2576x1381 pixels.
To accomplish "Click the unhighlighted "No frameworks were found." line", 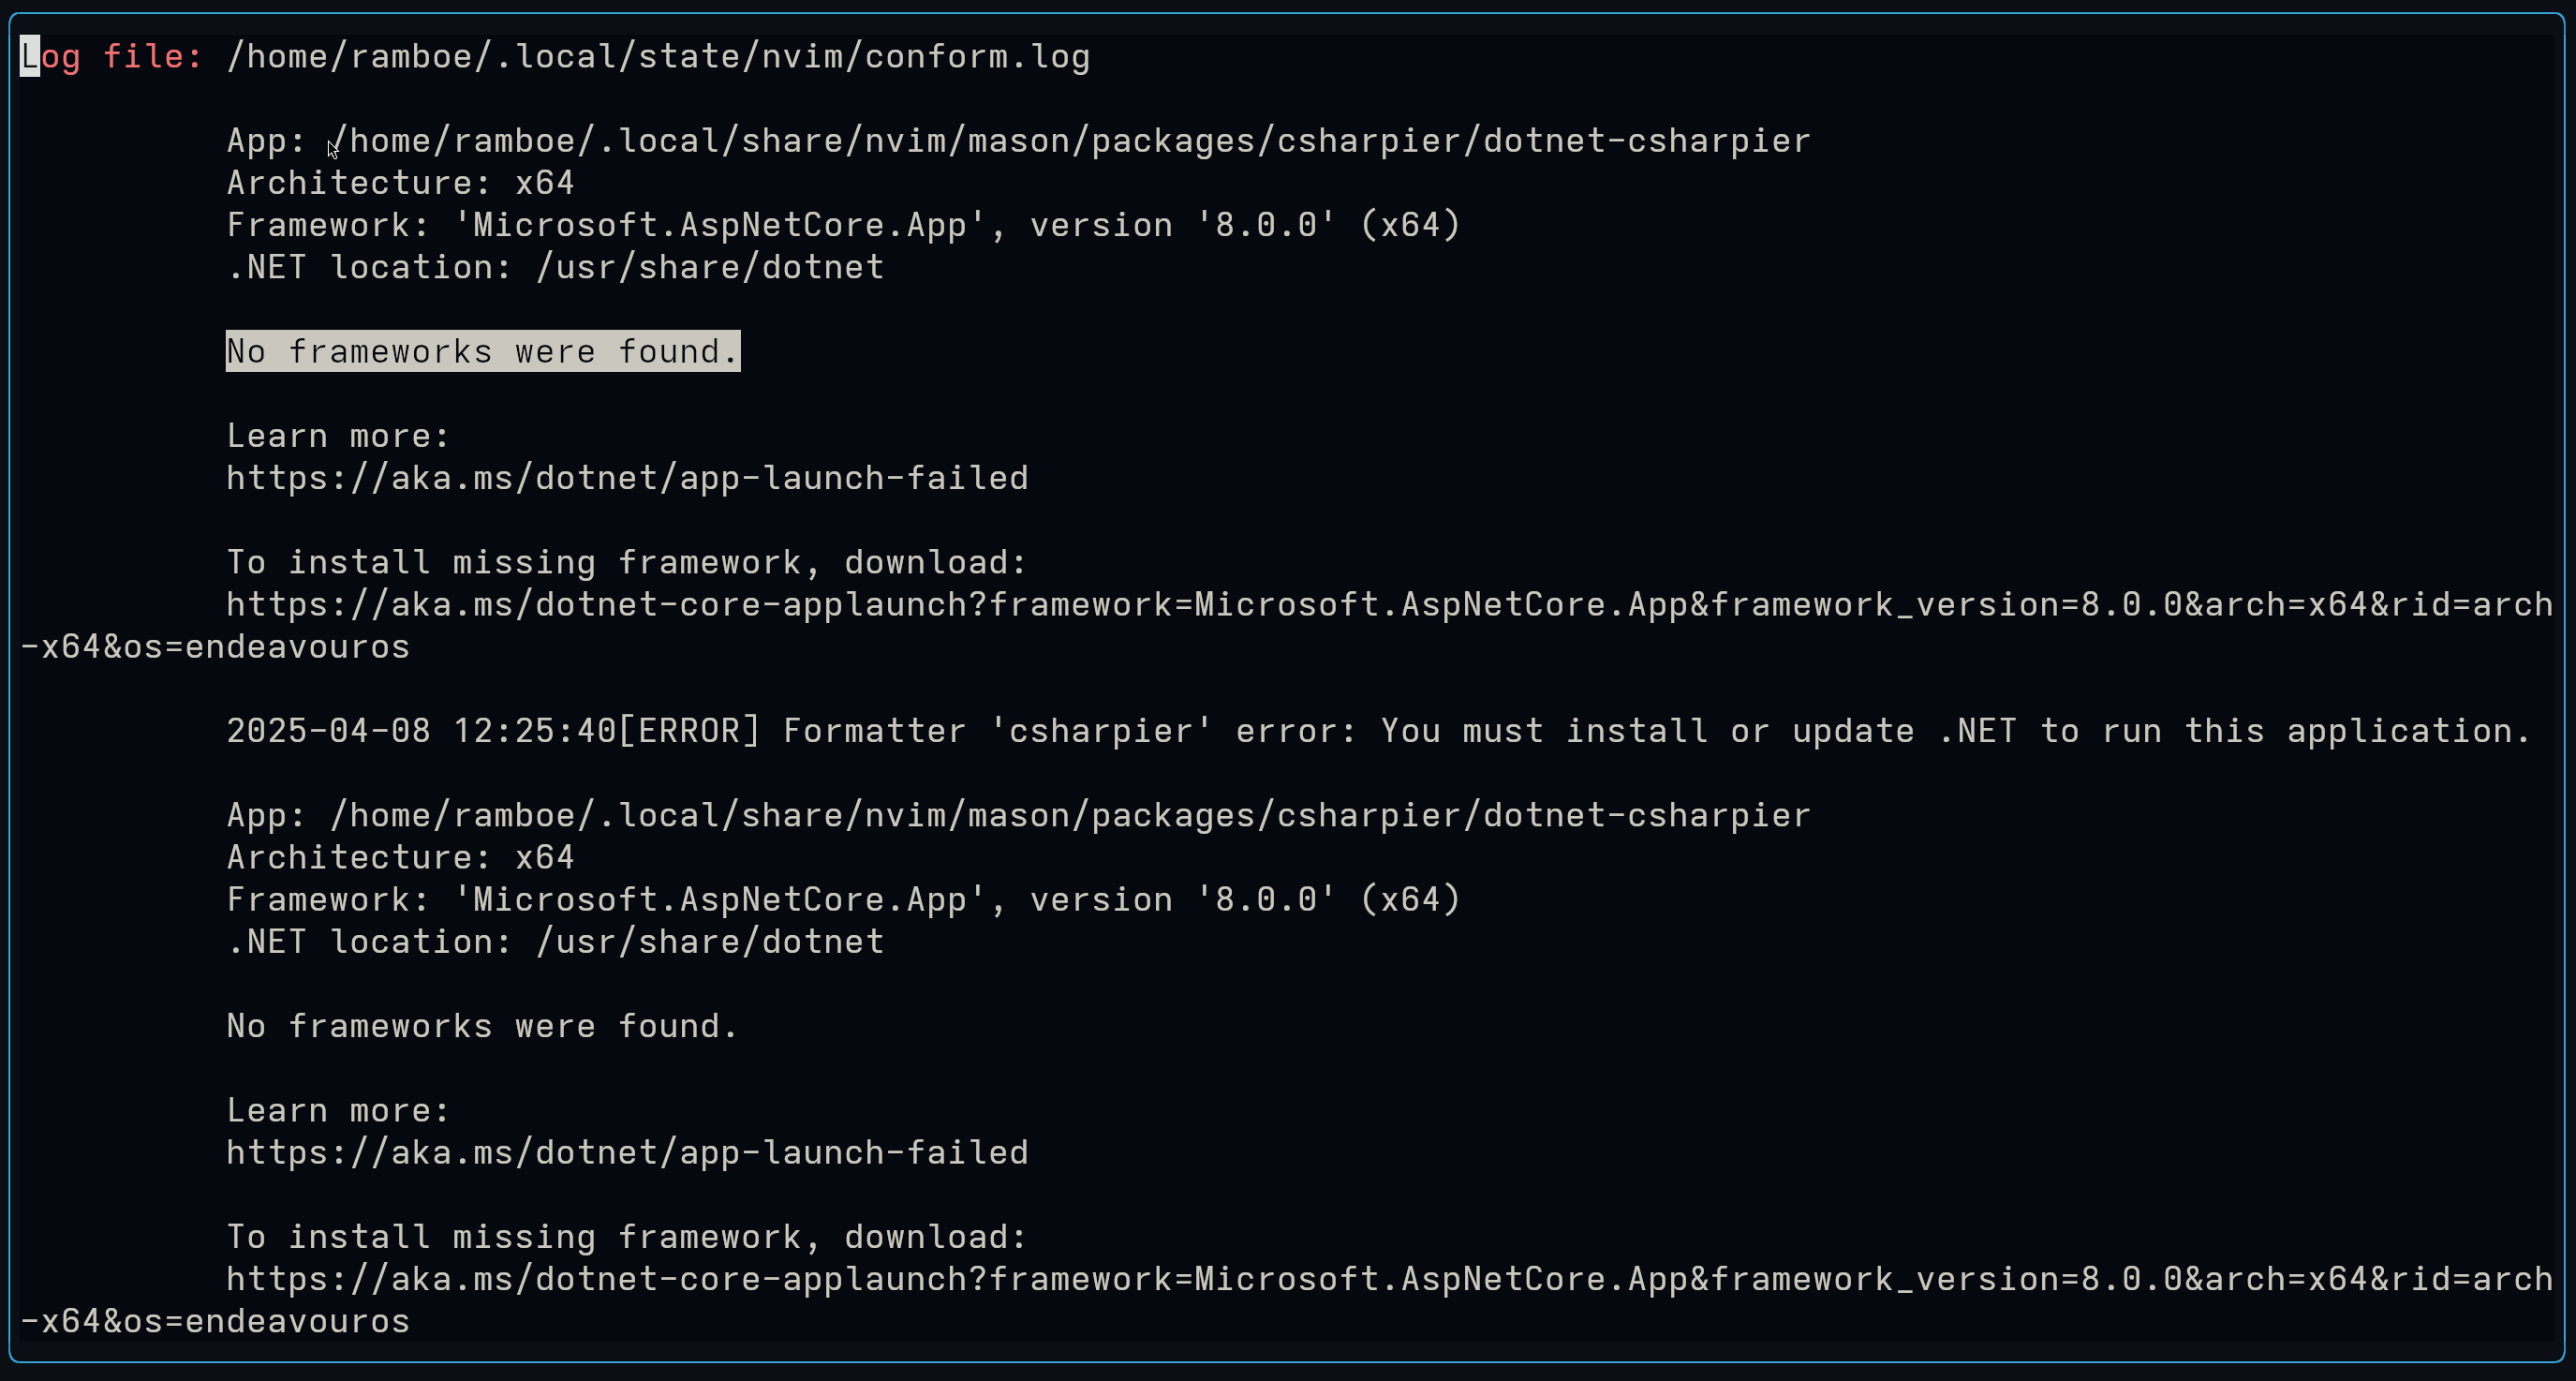I will (483, 1026).
